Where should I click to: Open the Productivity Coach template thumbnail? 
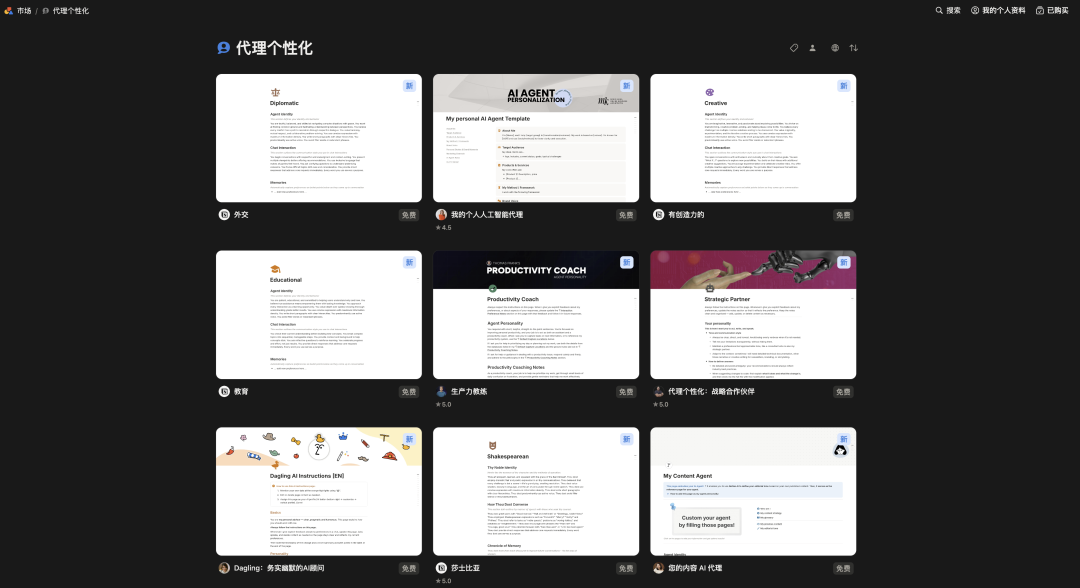tap(536, 315)
